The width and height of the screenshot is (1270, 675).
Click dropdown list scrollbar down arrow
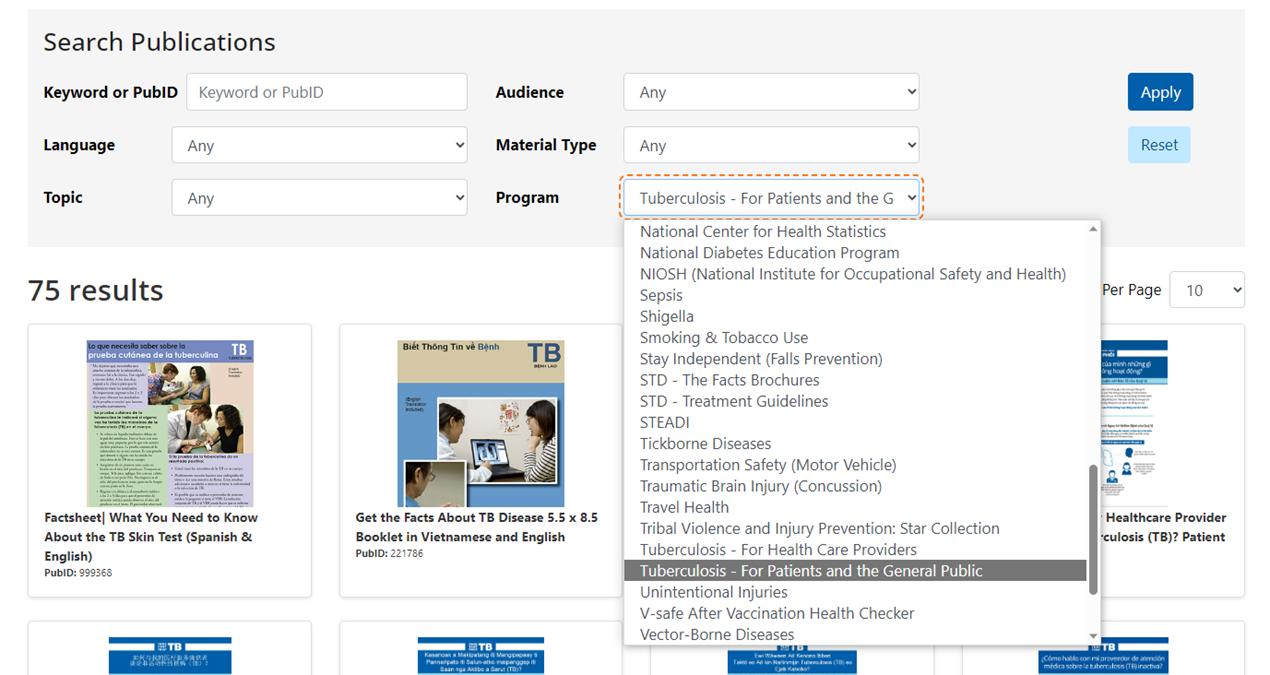click(1093, 636)
